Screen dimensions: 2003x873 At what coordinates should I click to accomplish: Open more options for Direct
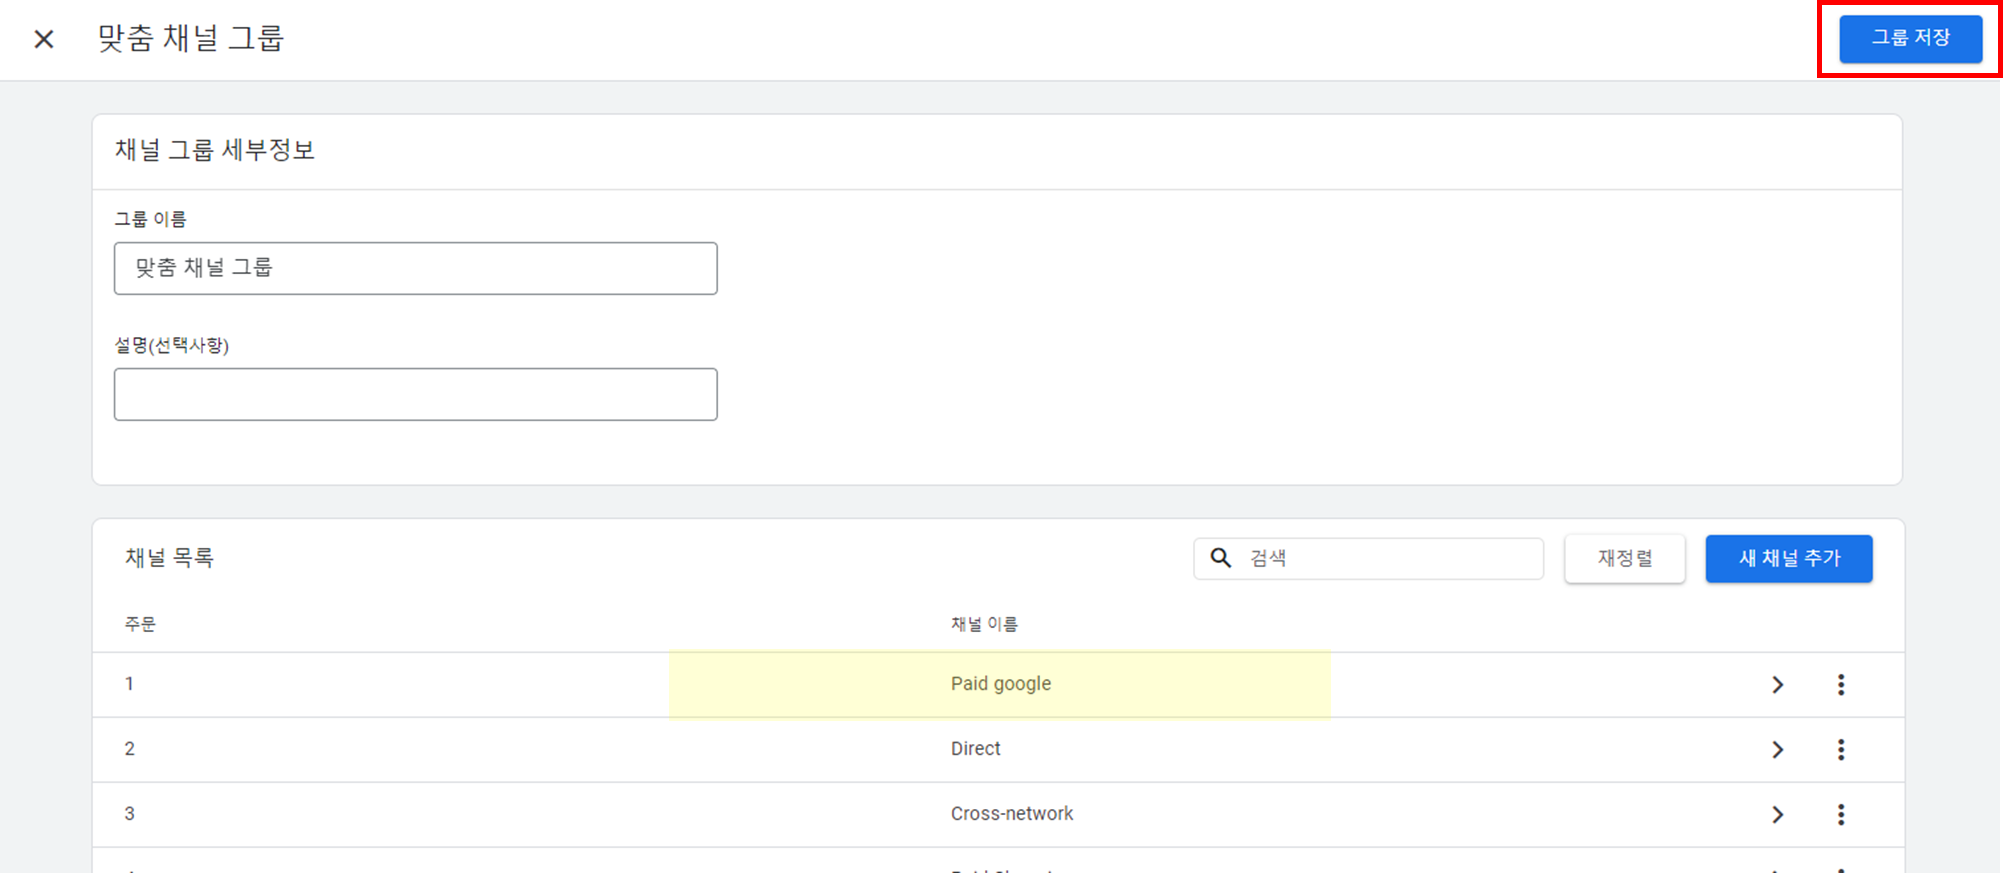point(1841,750)
